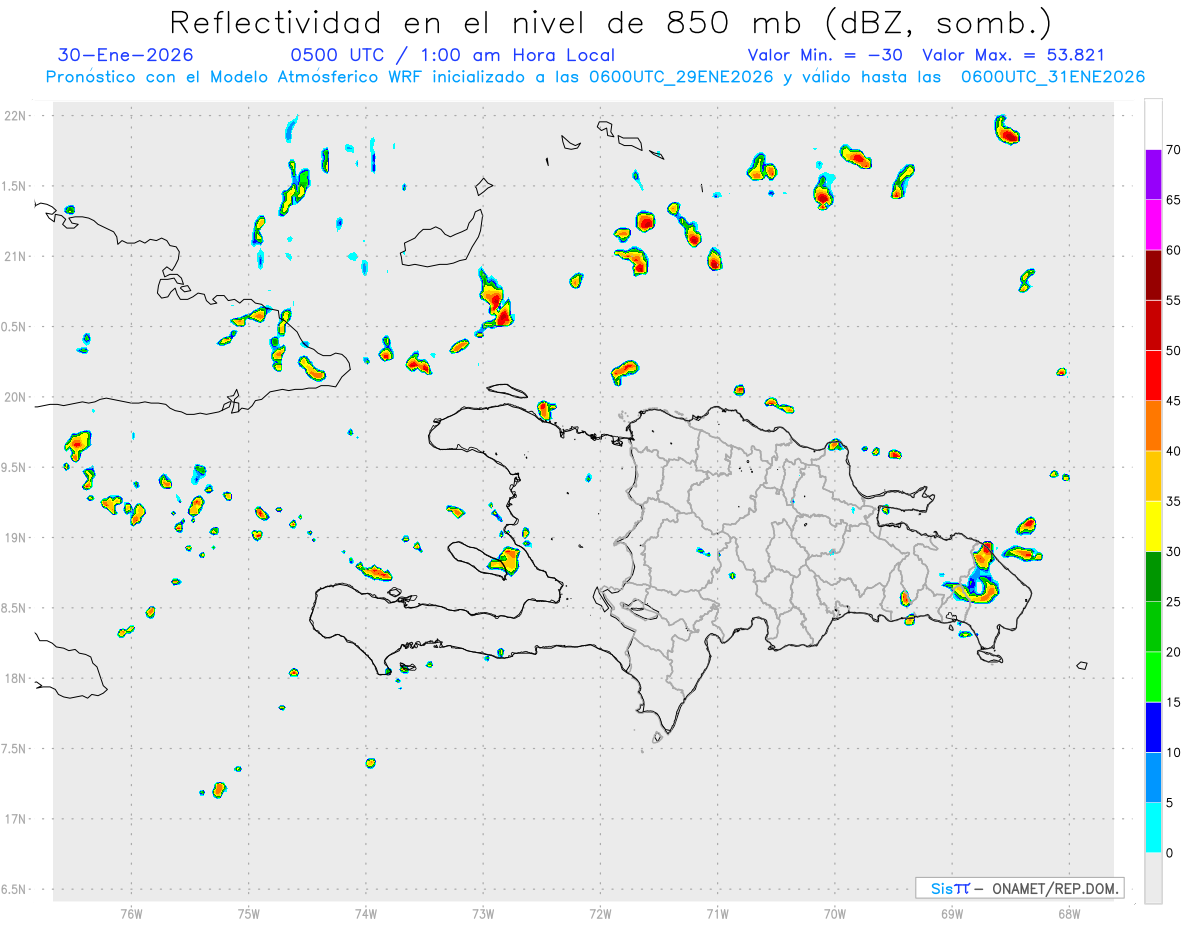Screen dimensions: 1200x927
Task: Click the latitude axis label "21N"
Action: (x=16, y=256)
